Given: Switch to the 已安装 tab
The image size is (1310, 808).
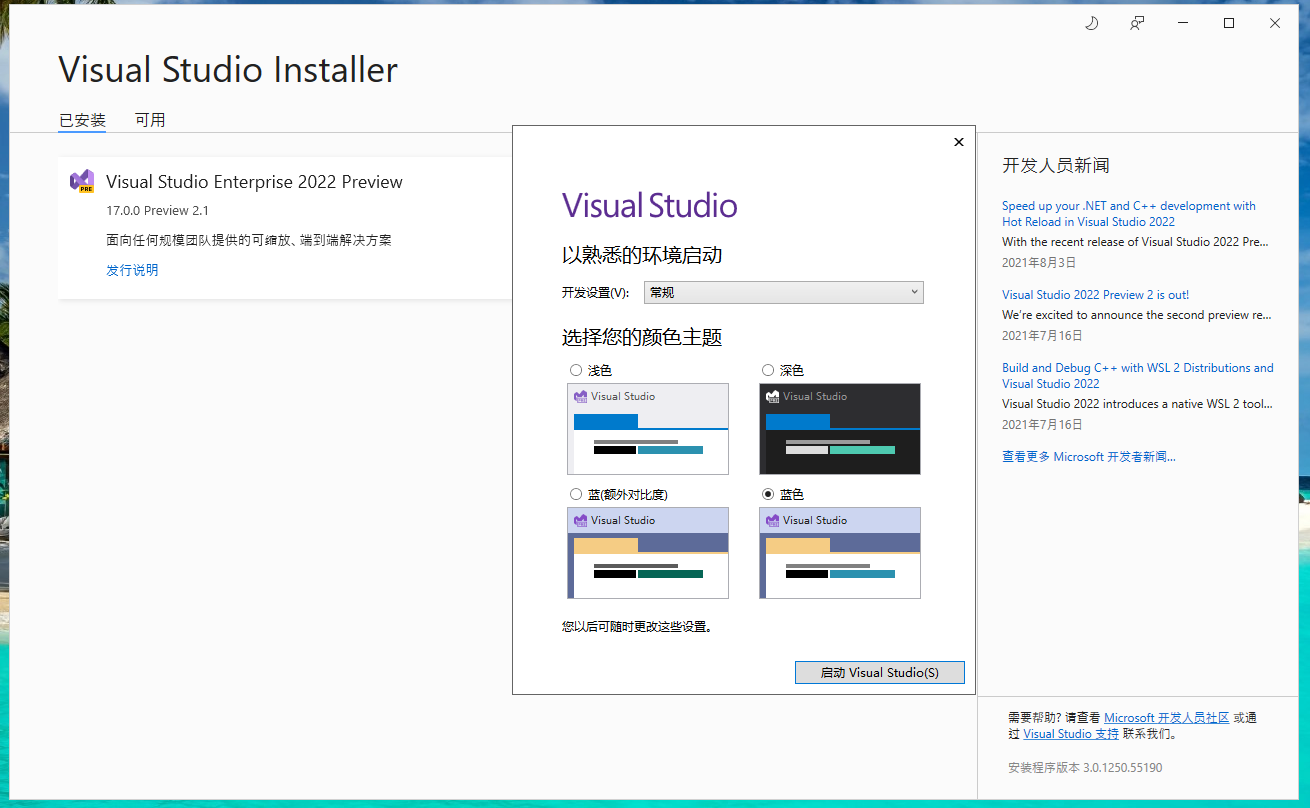Looking at the screenshot, I should pos(82,120).
